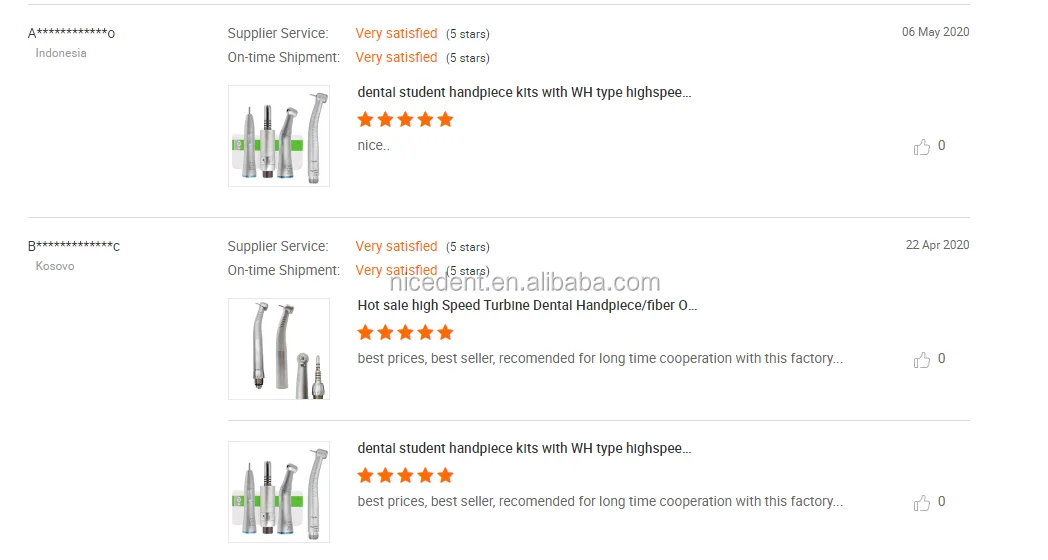Click Indonesia reviewer's Supplier Service 'Very satisfied'

point(396,34)
